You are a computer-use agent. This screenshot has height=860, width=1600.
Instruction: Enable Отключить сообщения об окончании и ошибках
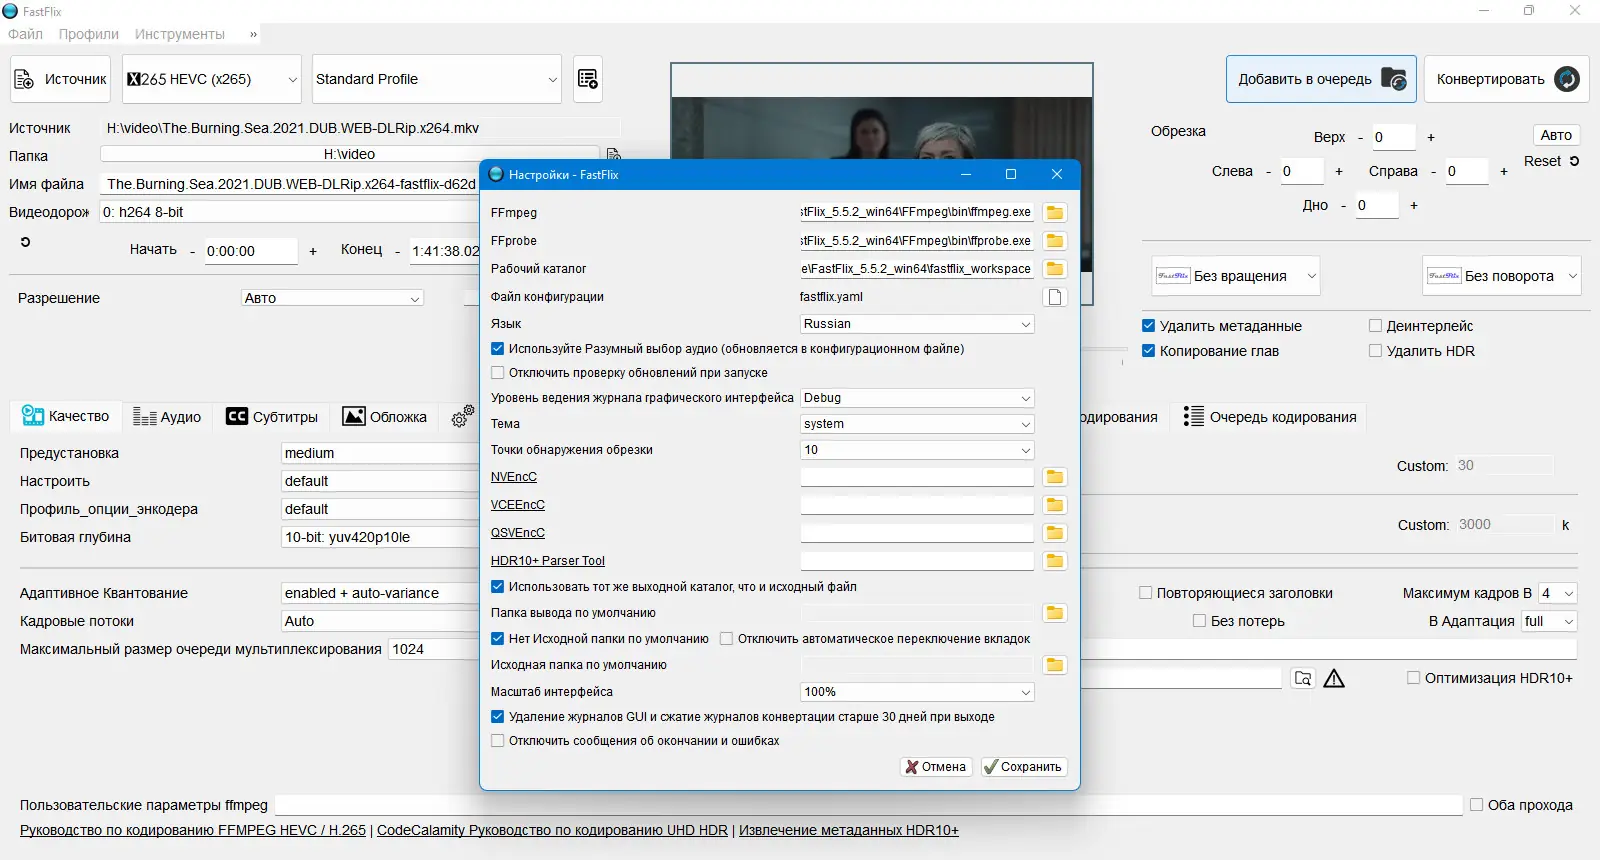coord(498,741)
